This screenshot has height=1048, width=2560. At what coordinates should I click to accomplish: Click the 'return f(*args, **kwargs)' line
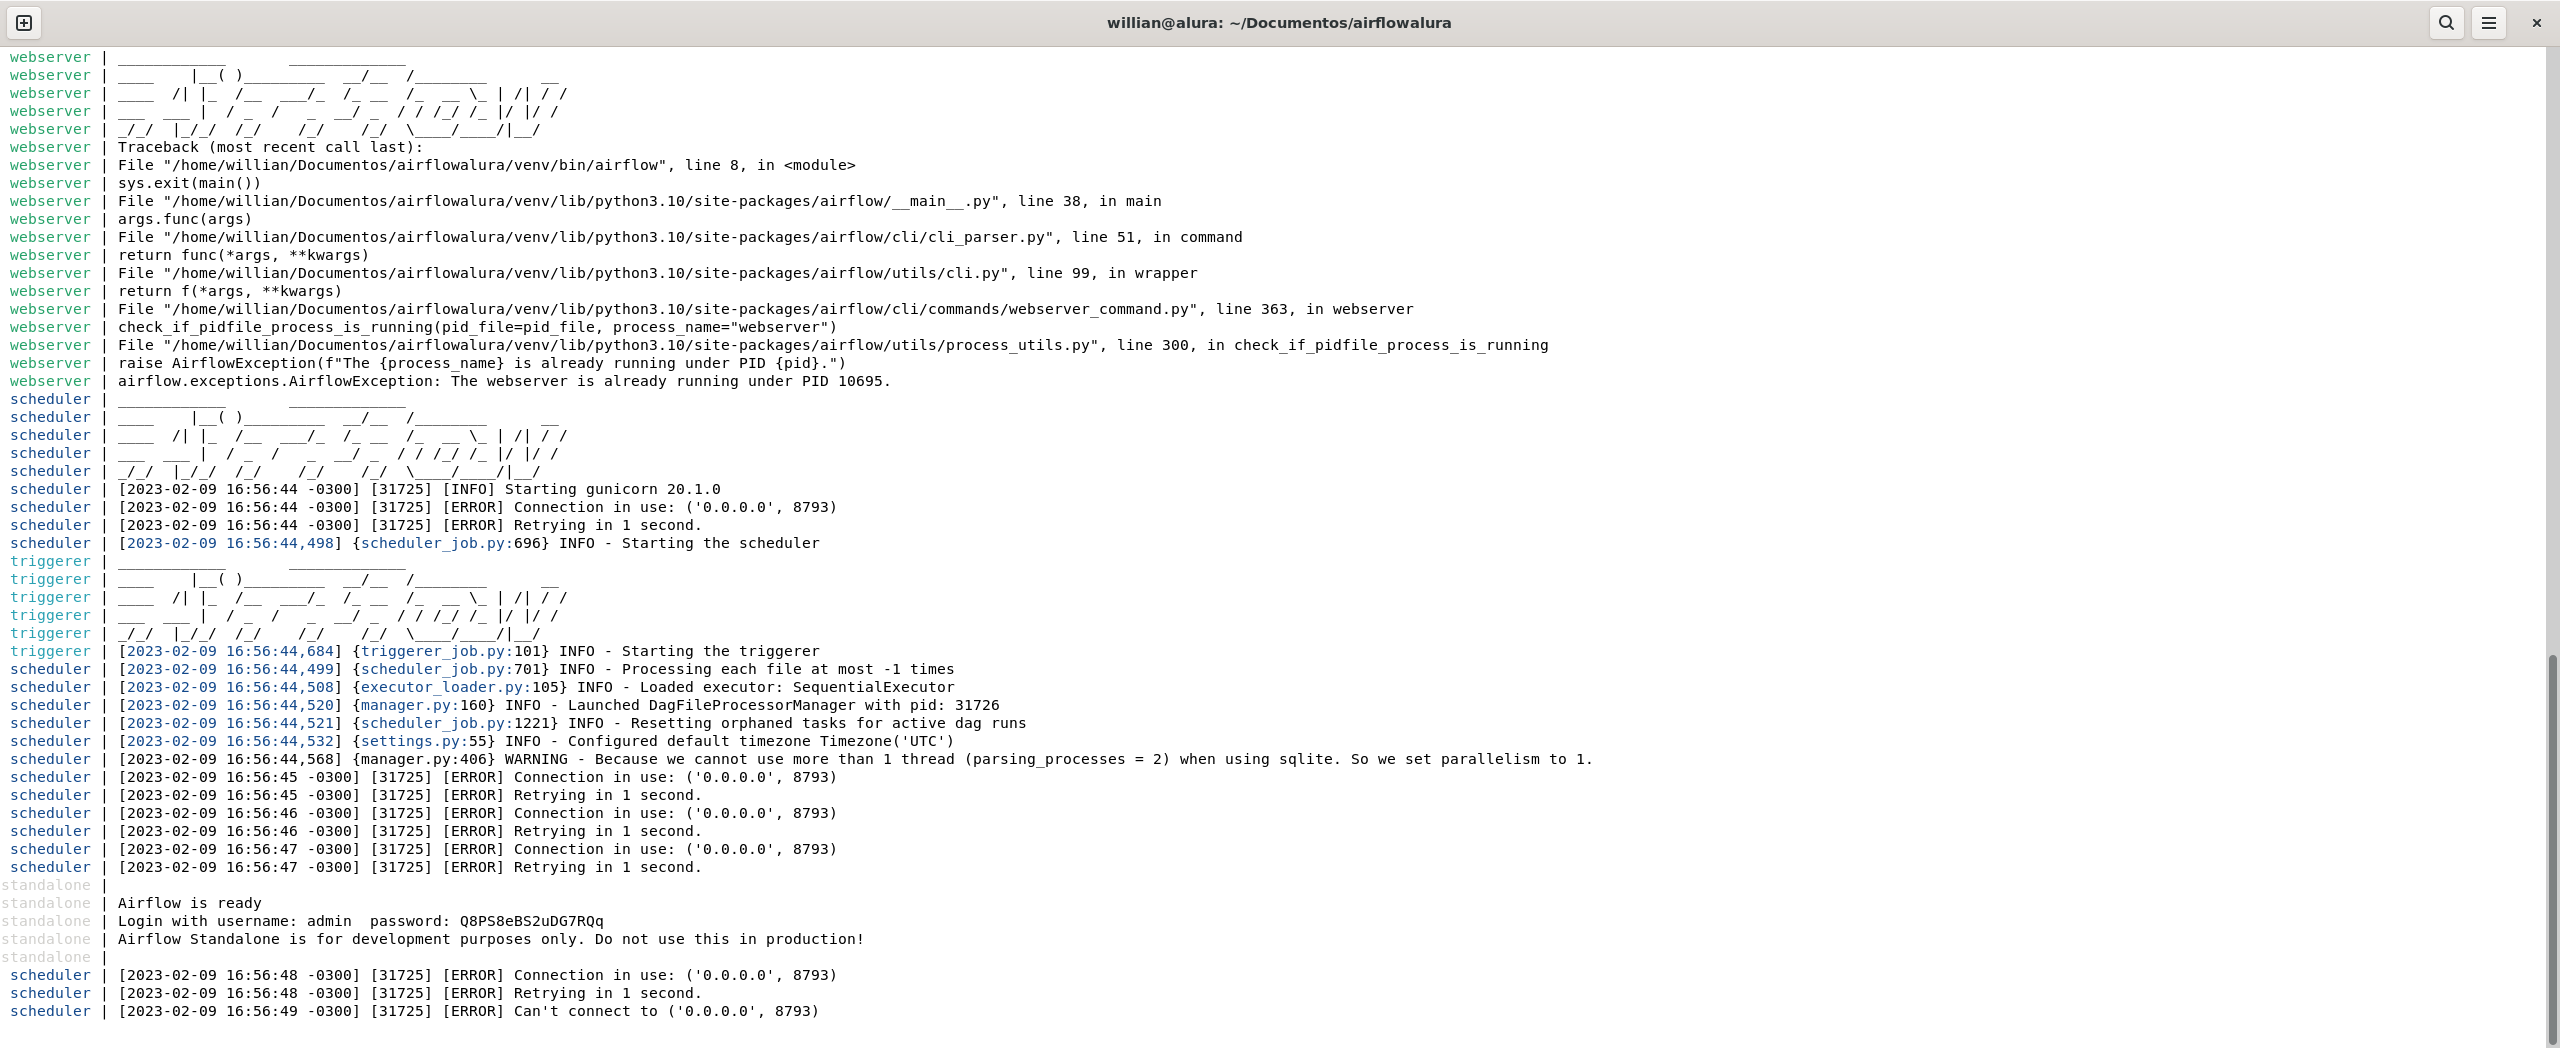230,291
